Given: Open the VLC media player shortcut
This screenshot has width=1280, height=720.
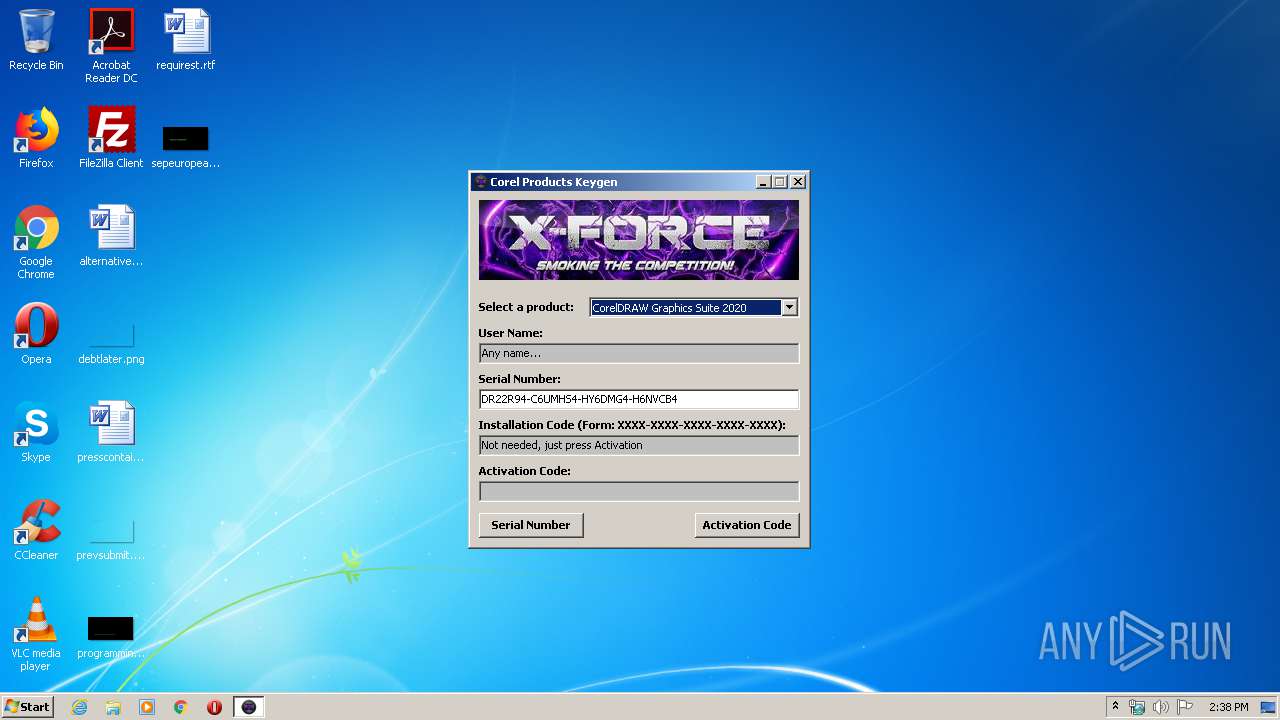Looking at the screenshot, I should pos(36,634).
